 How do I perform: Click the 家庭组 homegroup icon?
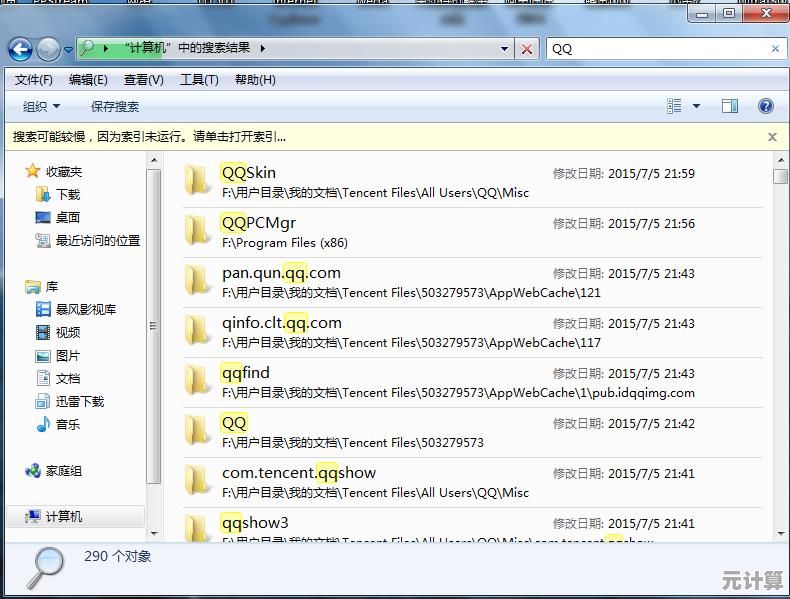tap(33, 471)
